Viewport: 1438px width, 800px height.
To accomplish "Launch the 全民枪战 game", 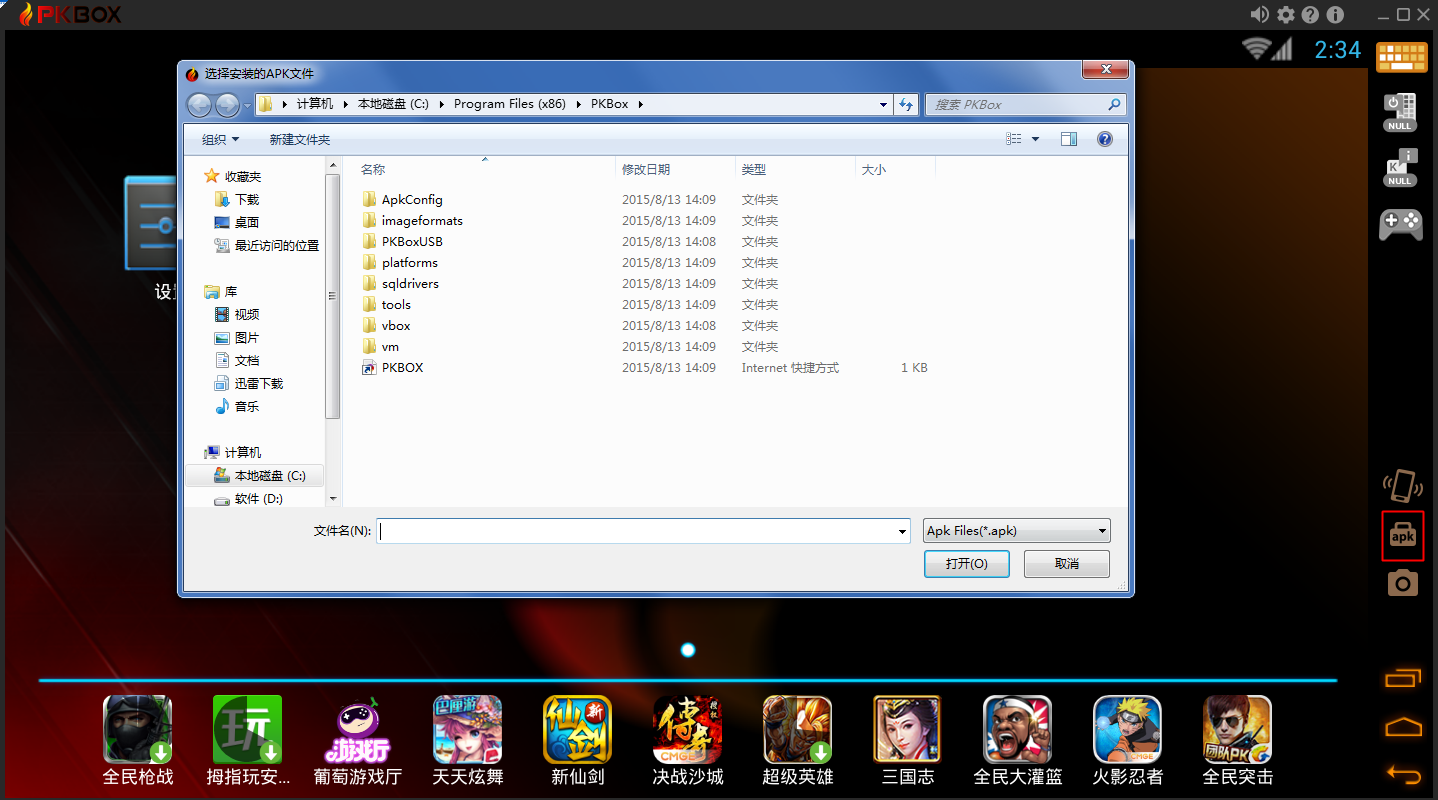I will pyautogui.click(x=138, y=740).
